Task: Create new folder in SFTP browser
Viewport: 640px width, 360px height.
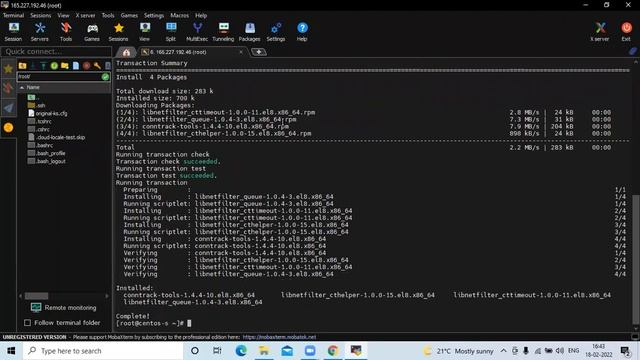Action: pyautogui.click(x=65, y=66)
